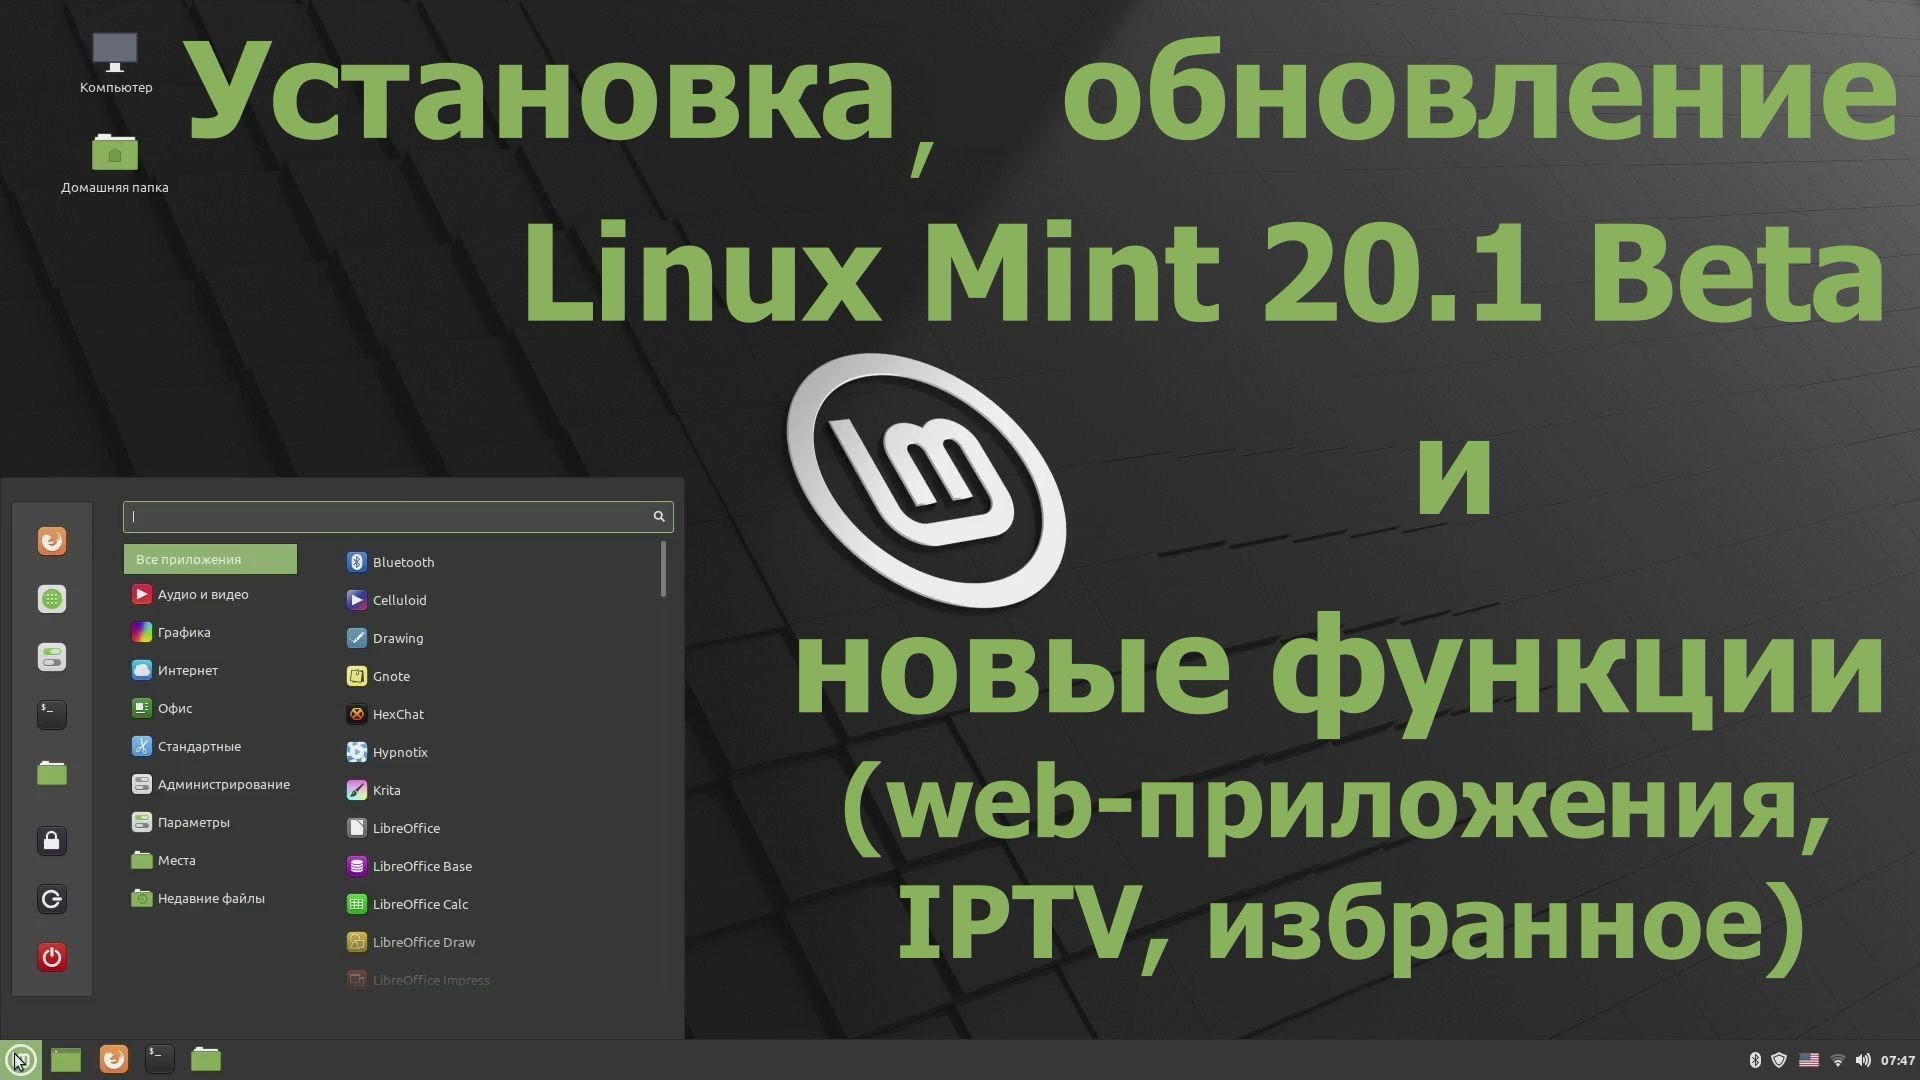This screenshot has width=1920, height=1080.
Task: Expand Администрирование category section
Action: coord(222,783)
